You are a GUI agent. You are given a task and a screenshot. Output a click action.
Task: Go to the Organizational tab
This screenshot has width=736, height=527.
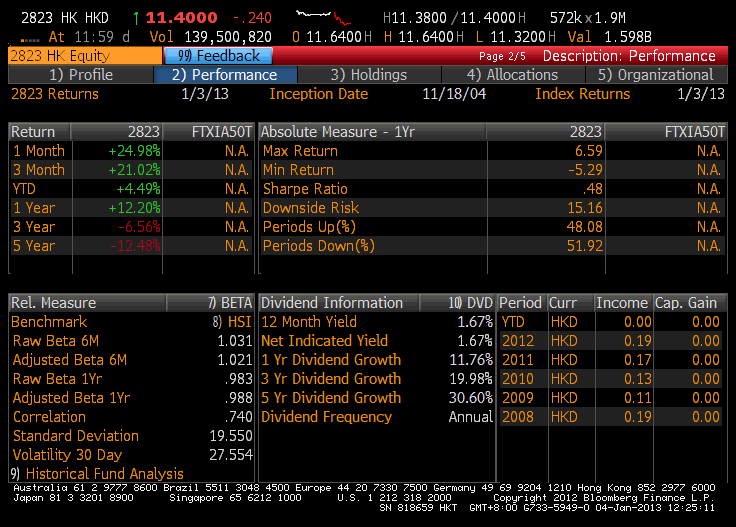point(656,75)
